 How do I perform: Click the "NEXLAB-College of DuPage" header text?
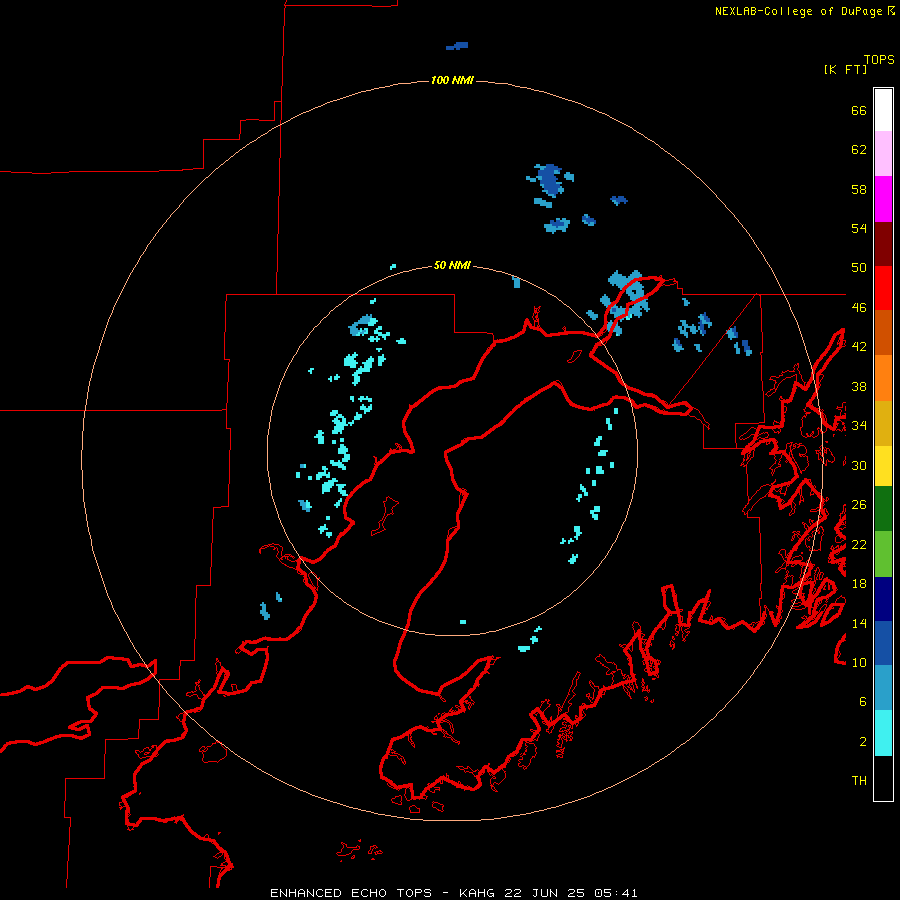pyautogui.click(x=799, y=11)
